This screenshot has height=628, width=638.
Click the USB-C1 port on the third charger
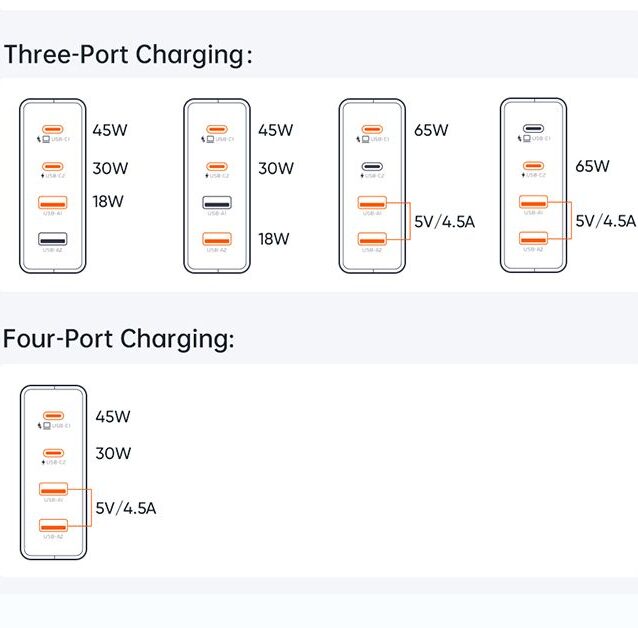[x=372, y=130]
